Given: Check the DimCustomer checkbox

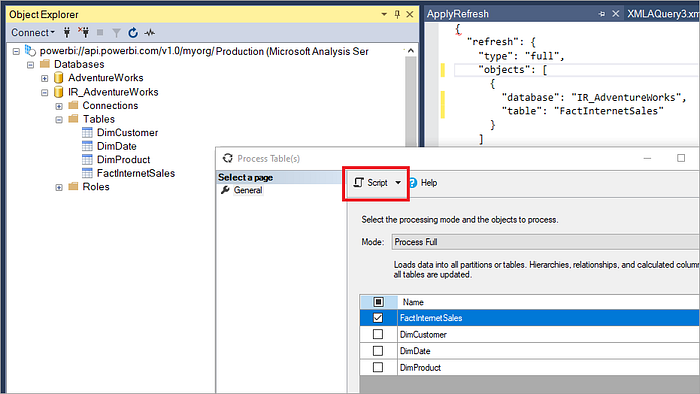Looking at the screenshot, I should (378, 334).
